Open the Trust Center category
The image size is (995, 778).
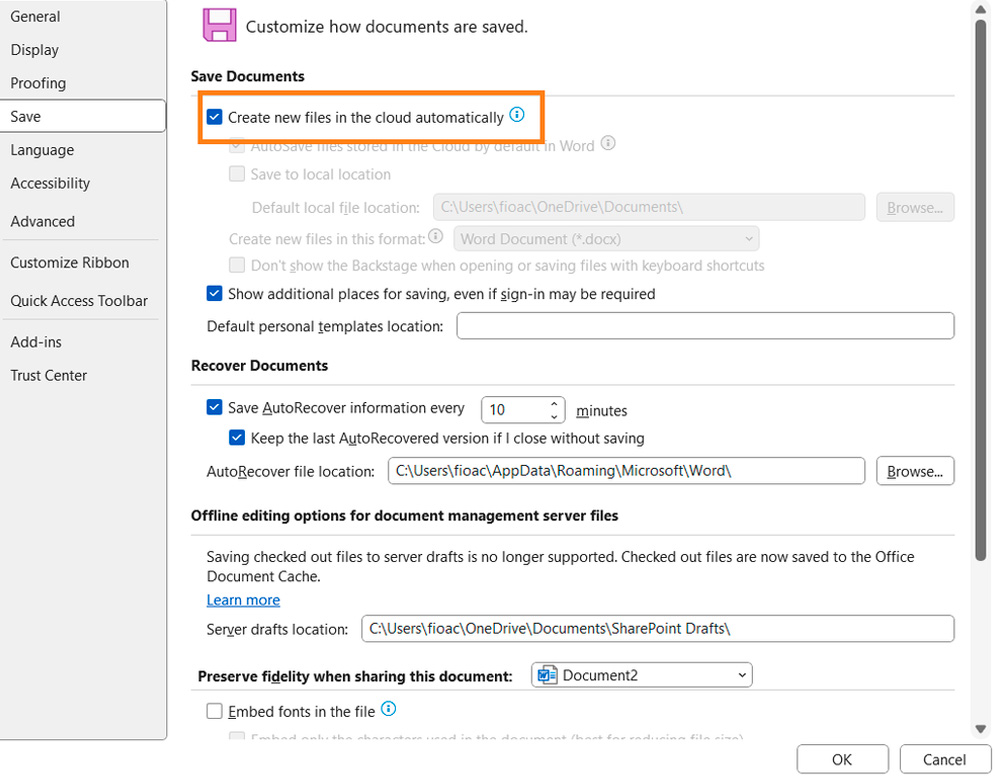pyautogui.click(x=49, y=376)
